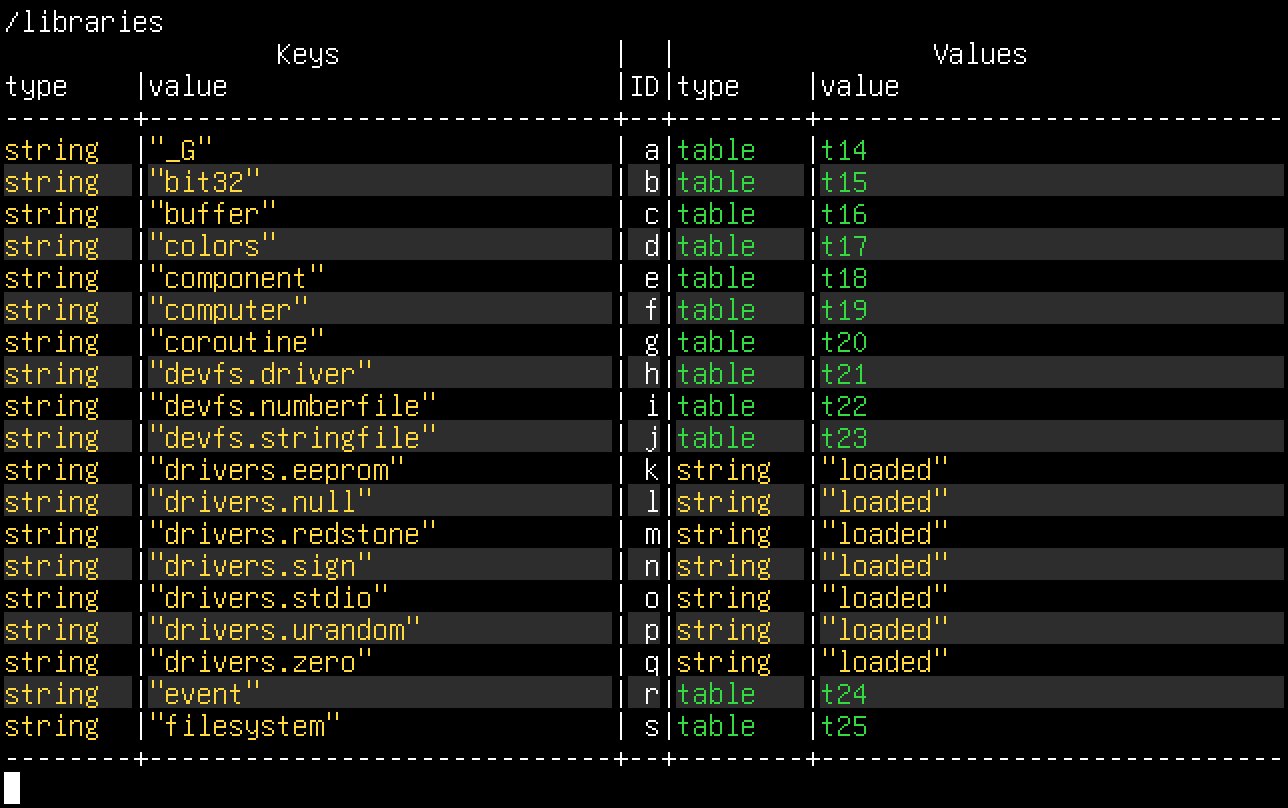
Task: Click the Keys column group header
Action: coord(308,54)
